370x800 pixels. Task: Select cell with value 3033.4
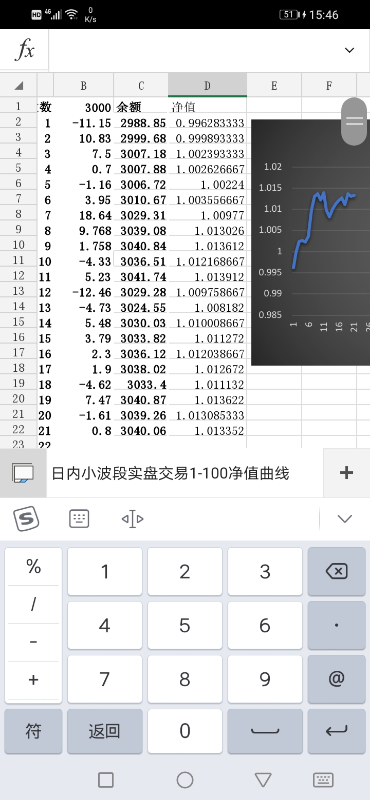(141, 384)
